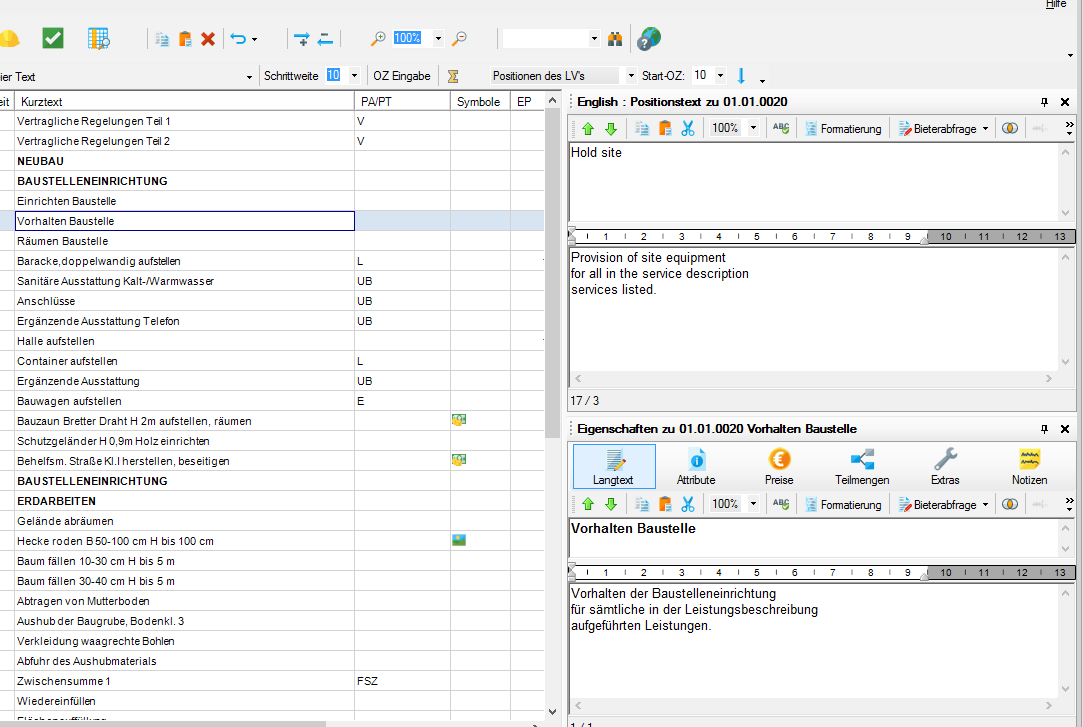Select the row 'Abtragen von Mutterboden'
The height and width of the screenshot is (727, 1083).
tap(272, 601)
